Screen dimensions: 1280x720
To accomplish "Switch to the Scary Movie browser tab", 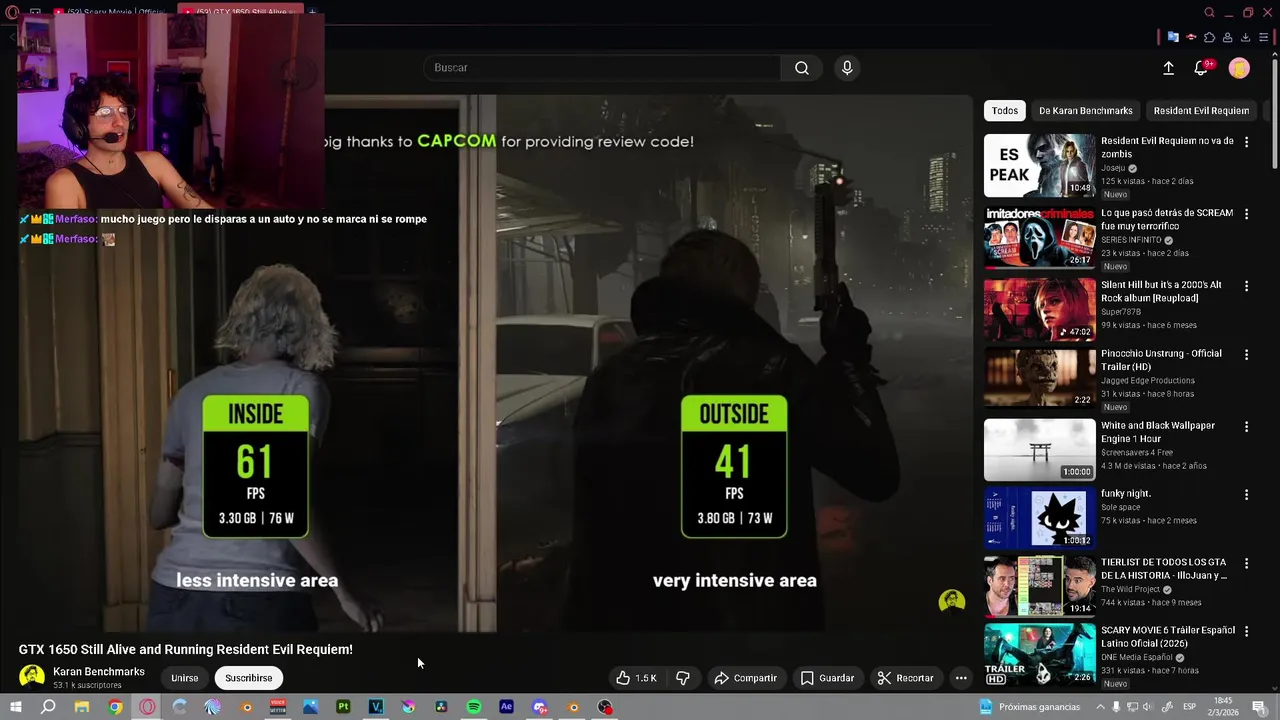I will point(111,12).
